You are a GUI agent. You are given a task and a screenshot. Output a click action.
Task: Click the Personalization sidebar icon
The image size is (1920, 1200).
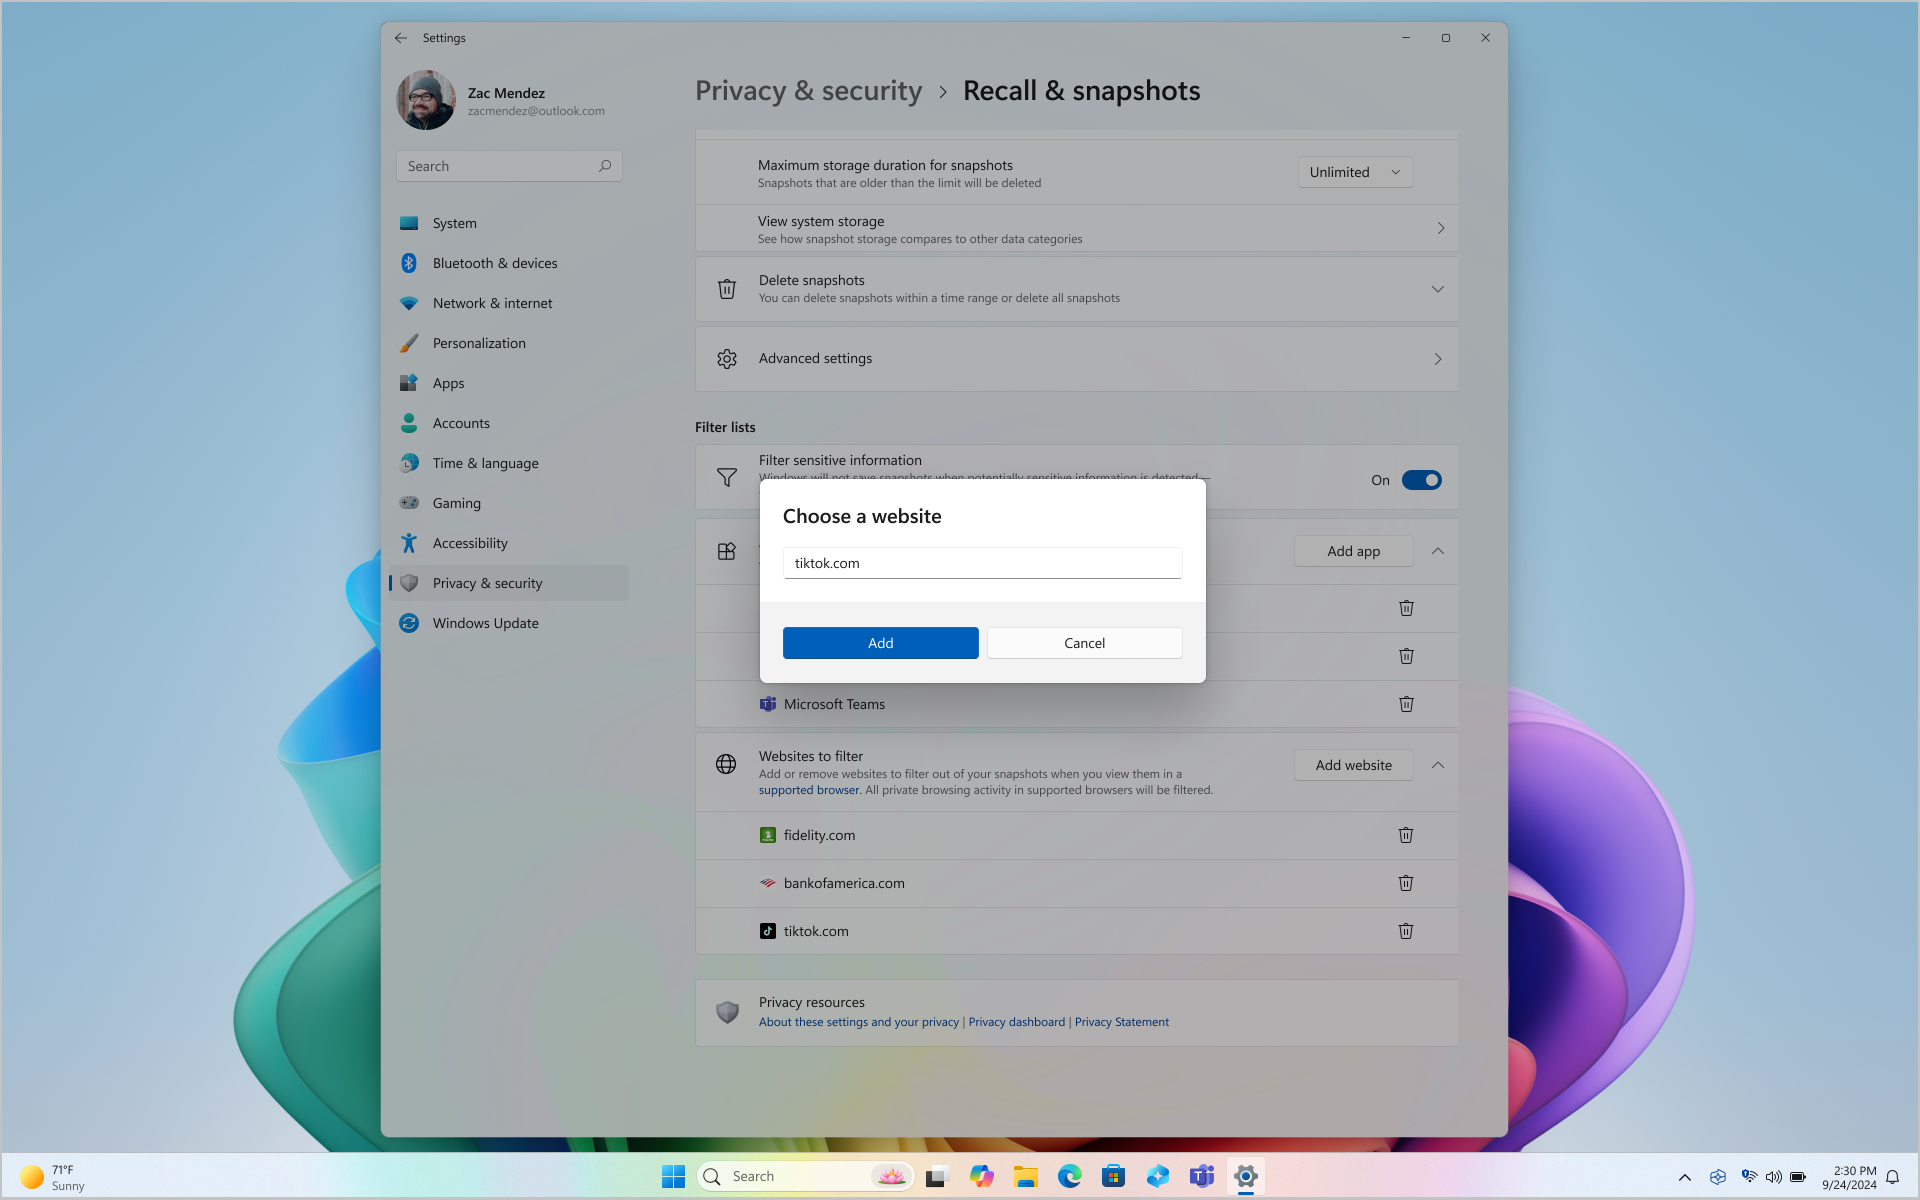click(x=409, y=343)
